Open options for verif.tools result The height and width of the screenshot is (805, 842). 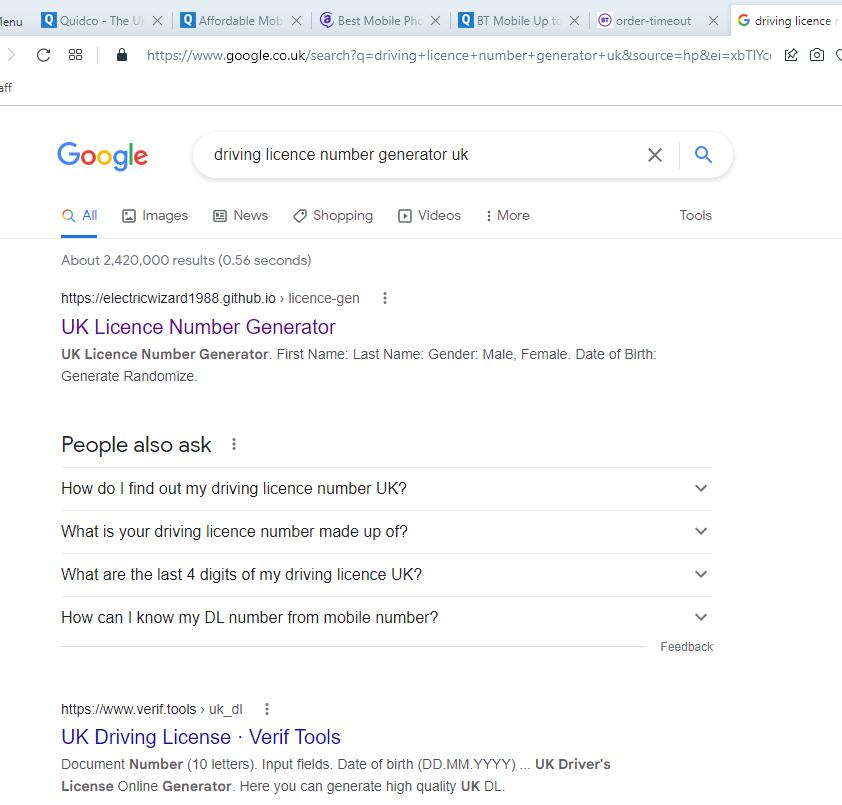click(x=267, y=709)
